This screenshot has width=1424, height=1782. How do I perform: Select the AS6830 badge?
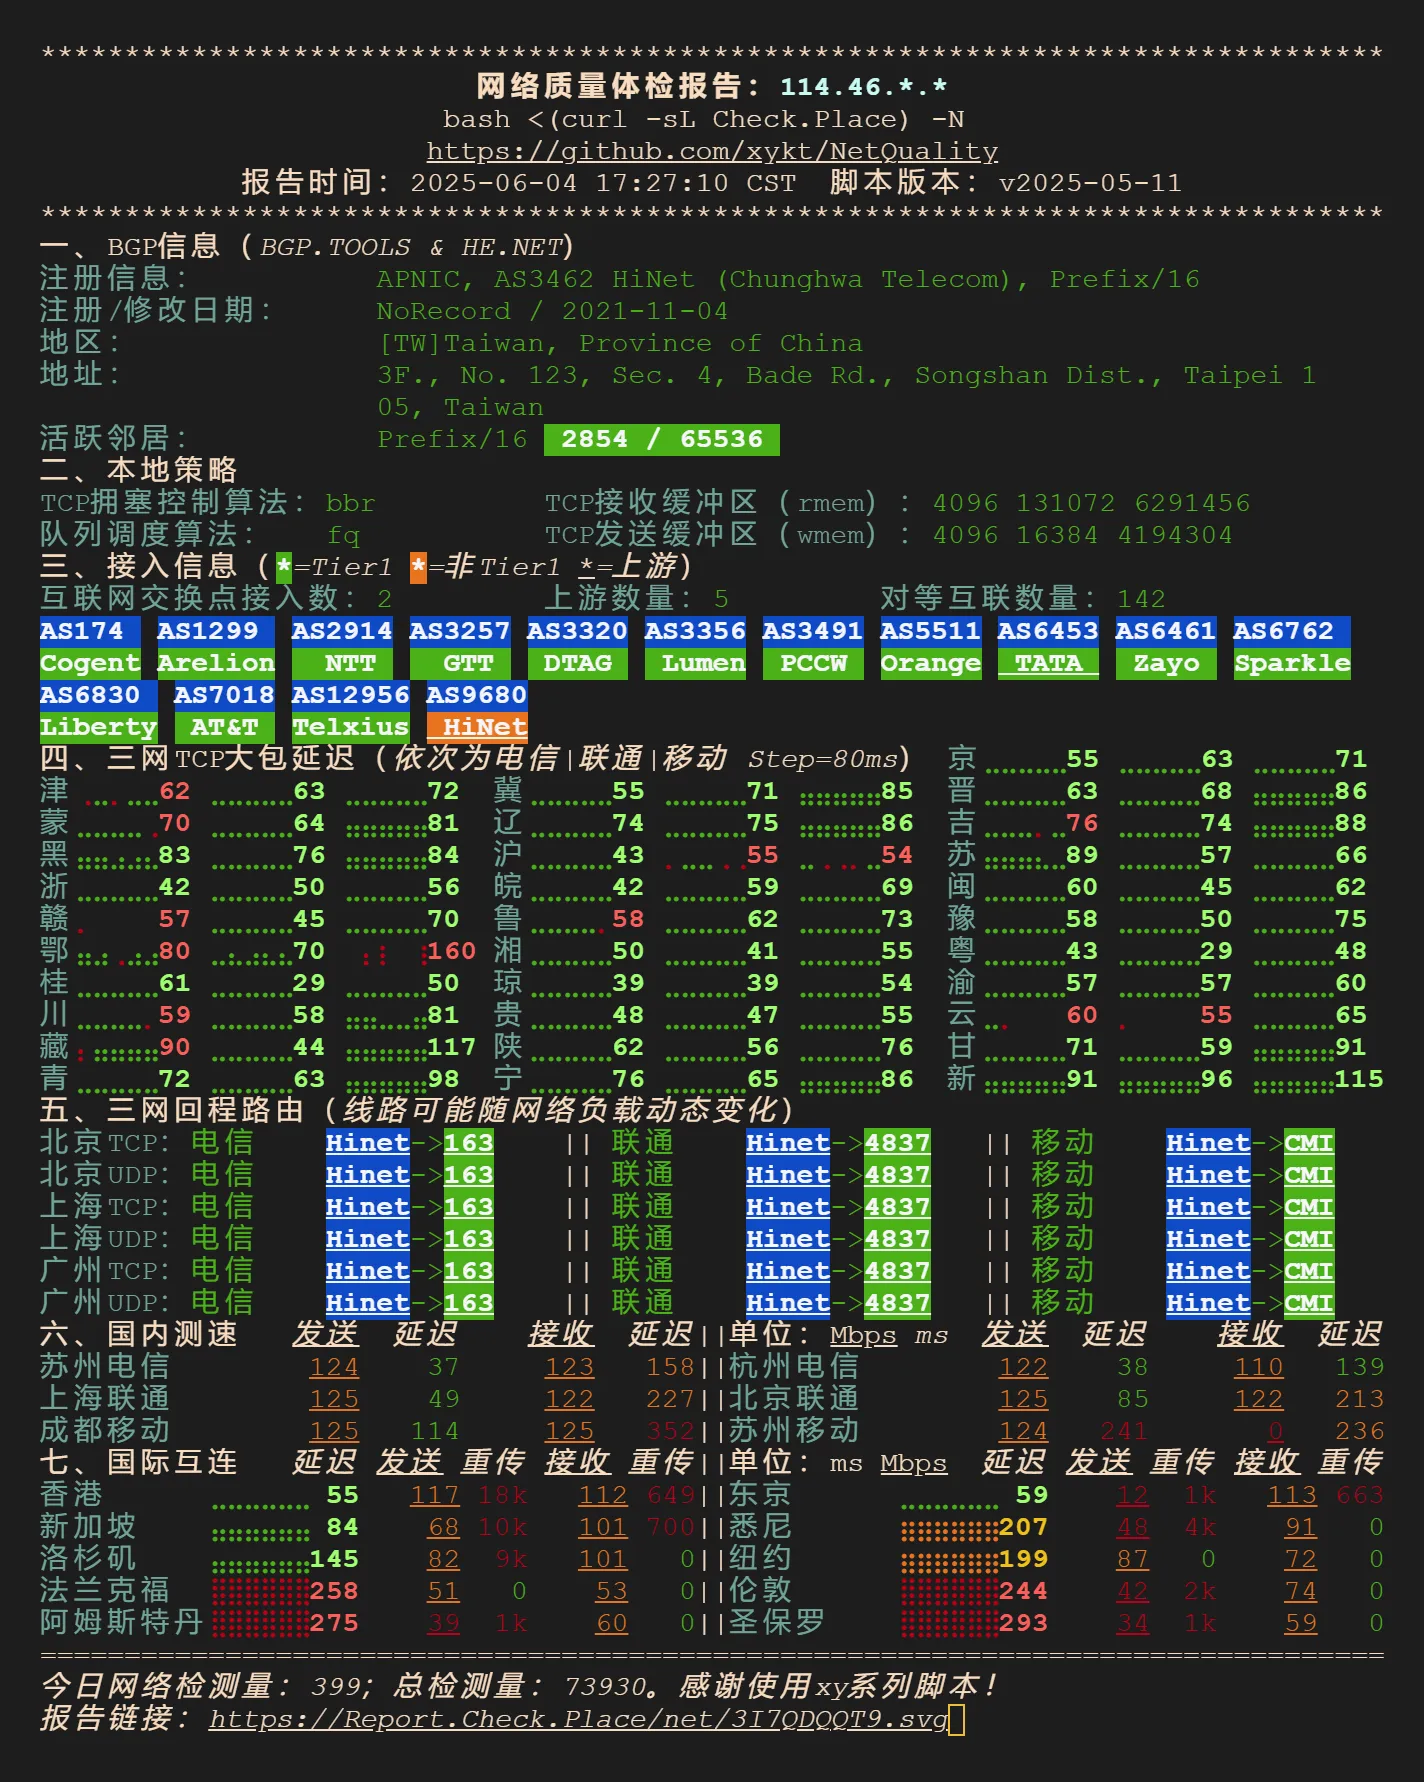[98, 695]
